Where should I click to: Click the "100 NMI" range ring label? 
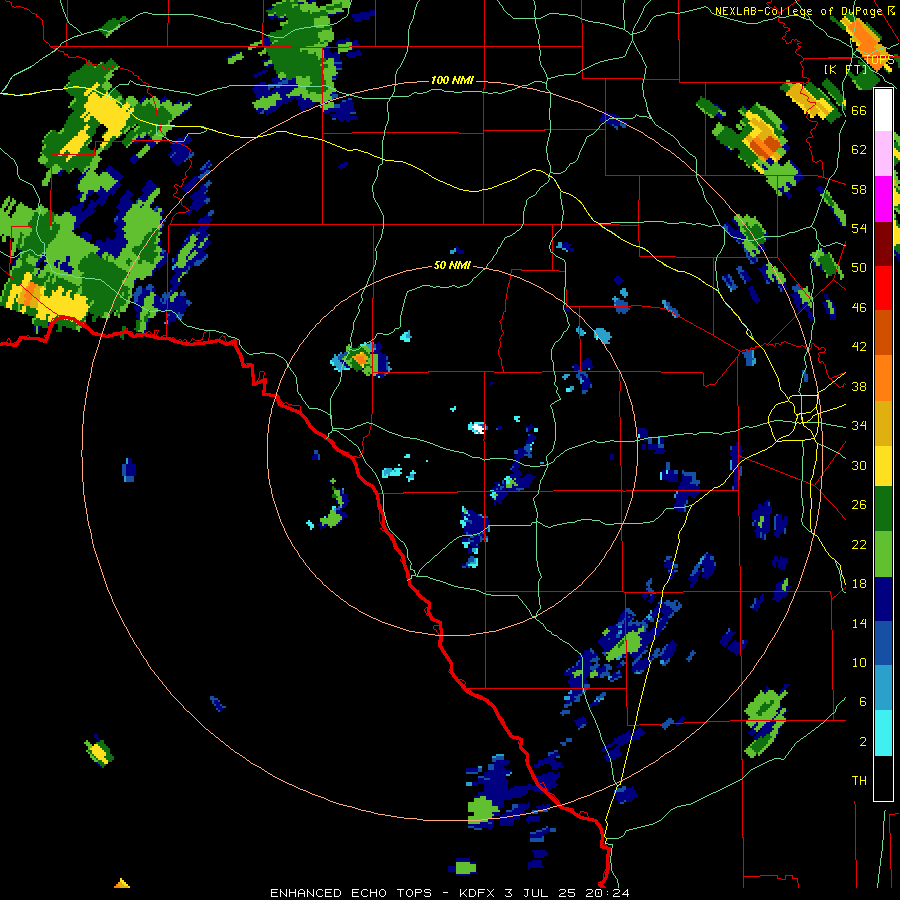[452, 80]
